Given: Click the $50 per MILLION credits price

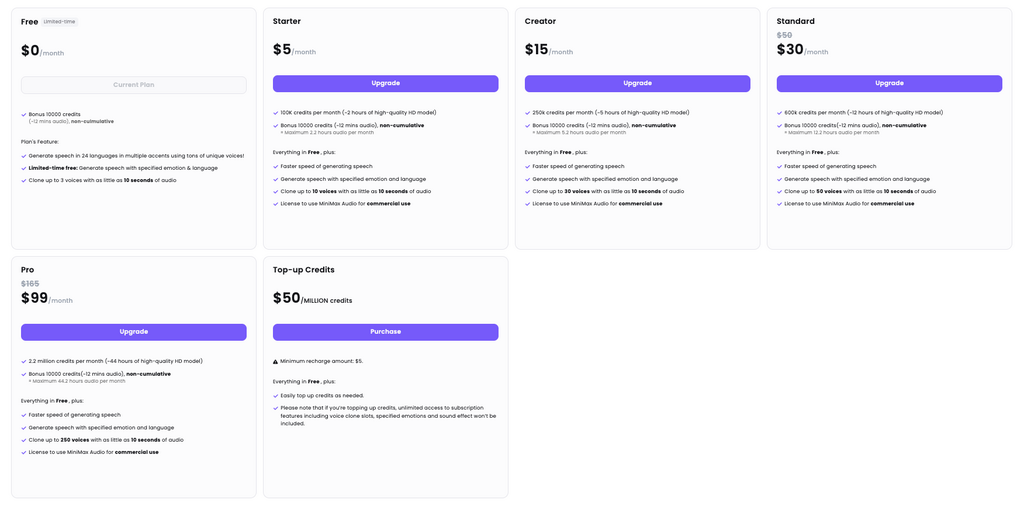Looking at the screenshot, I should (312, 299).
